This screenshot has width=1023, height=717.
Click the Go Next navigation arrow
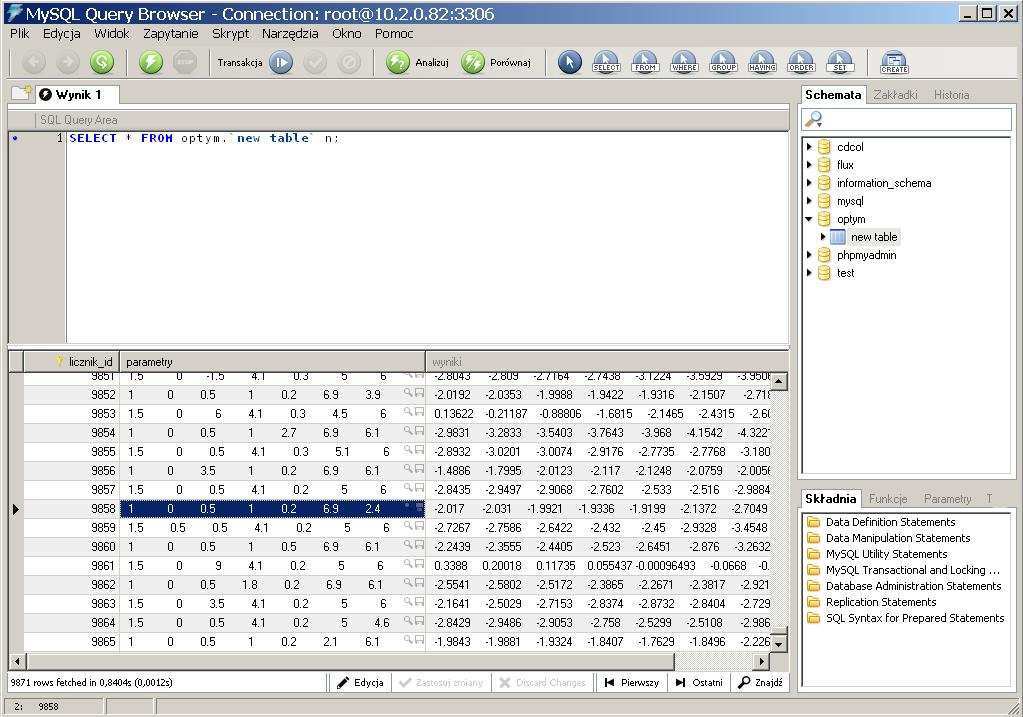click(67, 63)
